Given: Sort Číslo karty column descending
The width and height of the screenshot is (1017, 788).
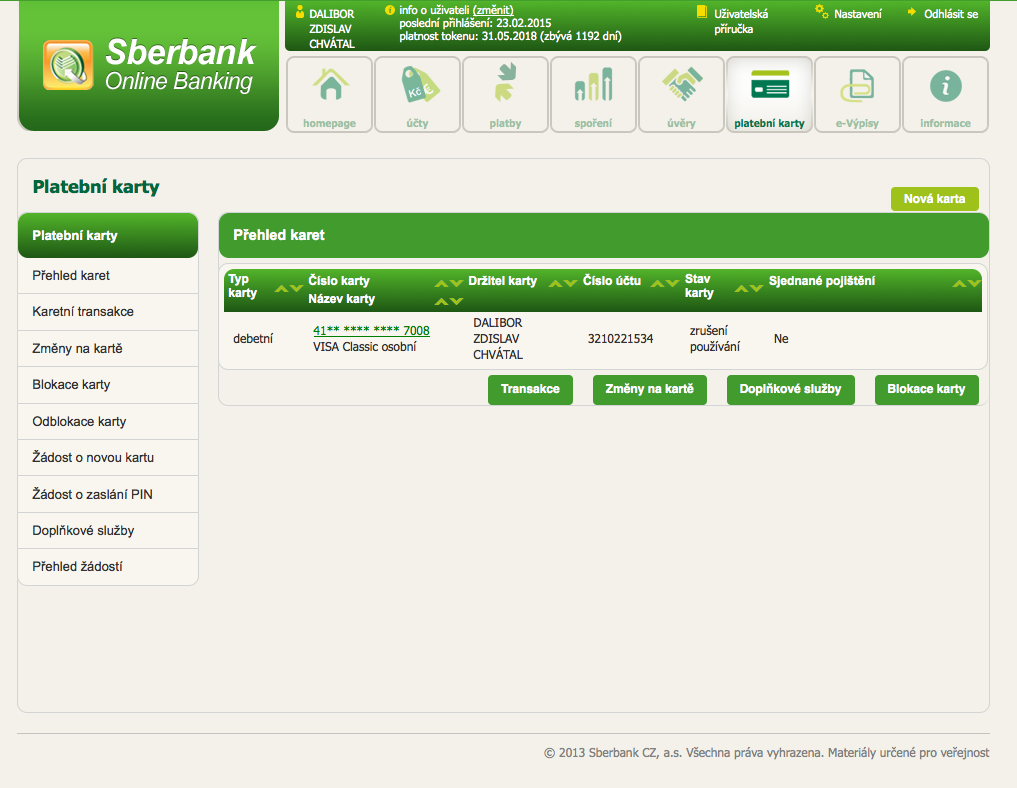Looking at the screenshot, I should click(457, 283).
